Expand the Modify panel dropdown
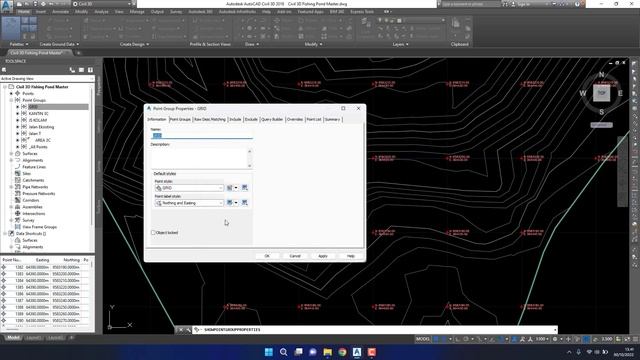 (313, 44)
